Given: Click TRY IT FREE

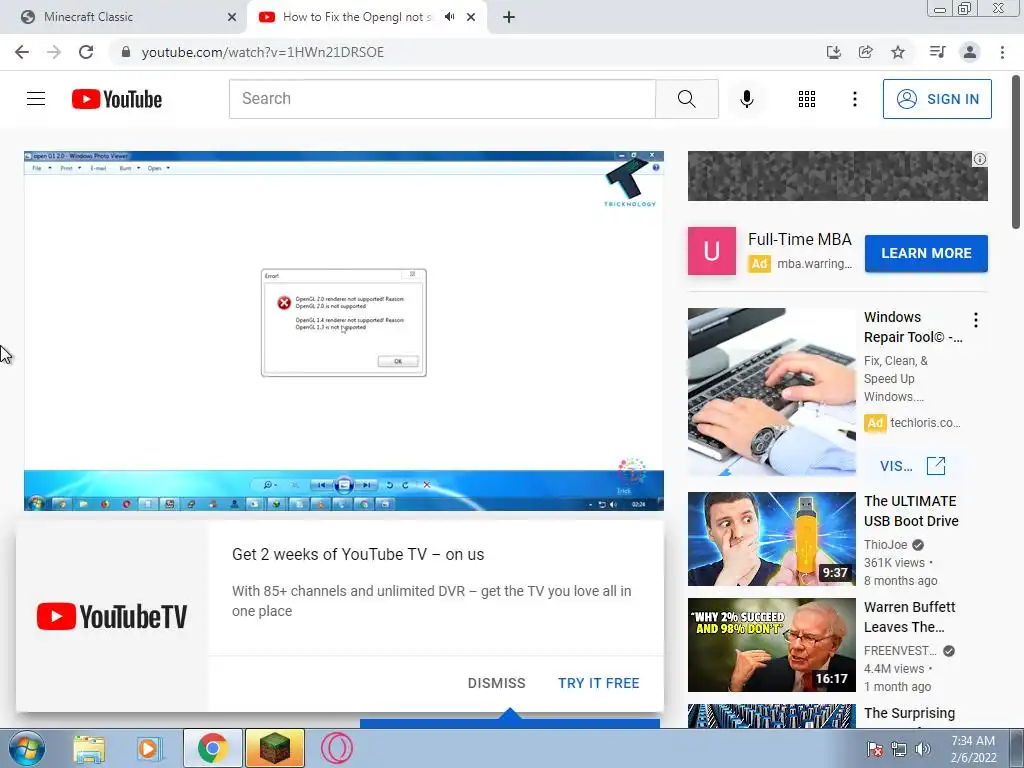Looking at the screenshot, I should tap(598, 683).
